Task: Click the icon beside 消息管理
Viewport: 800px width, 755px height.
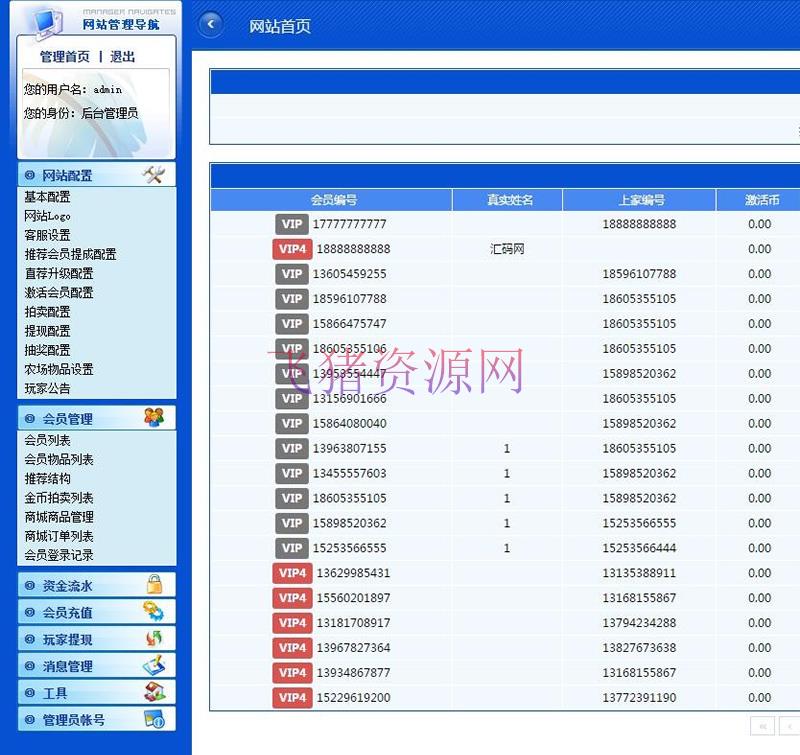Action: pyautogui.click(x=154, y=666)
